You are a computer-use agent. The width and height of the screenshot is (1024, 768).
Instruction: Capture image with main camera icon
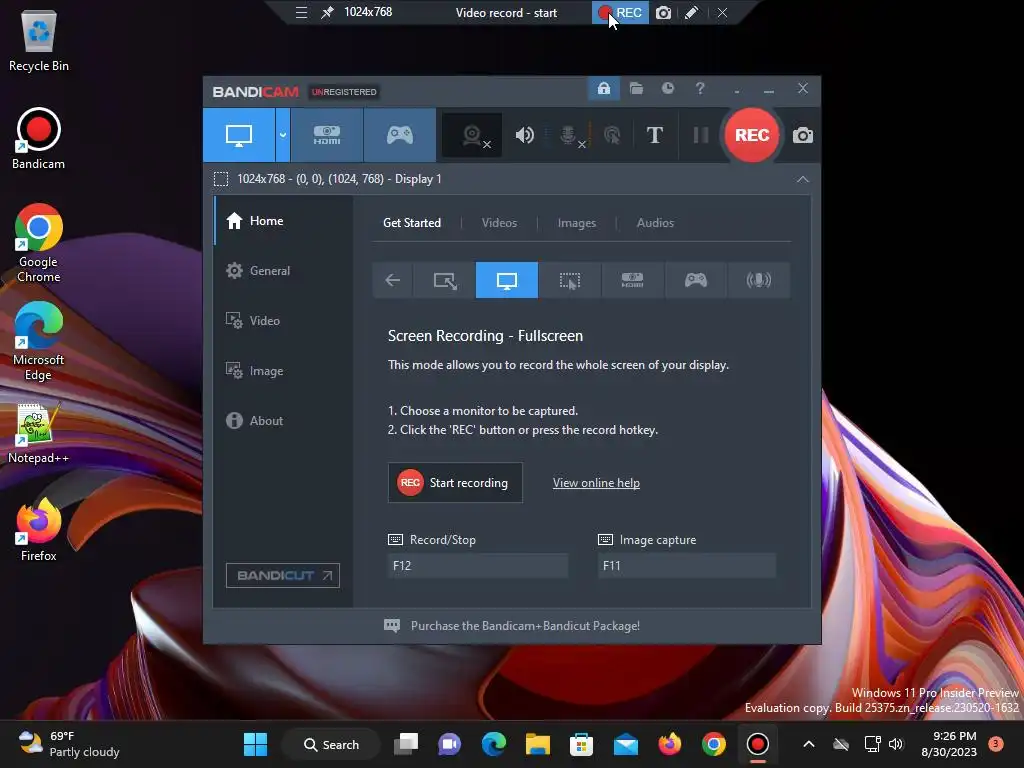coord(803,135)
